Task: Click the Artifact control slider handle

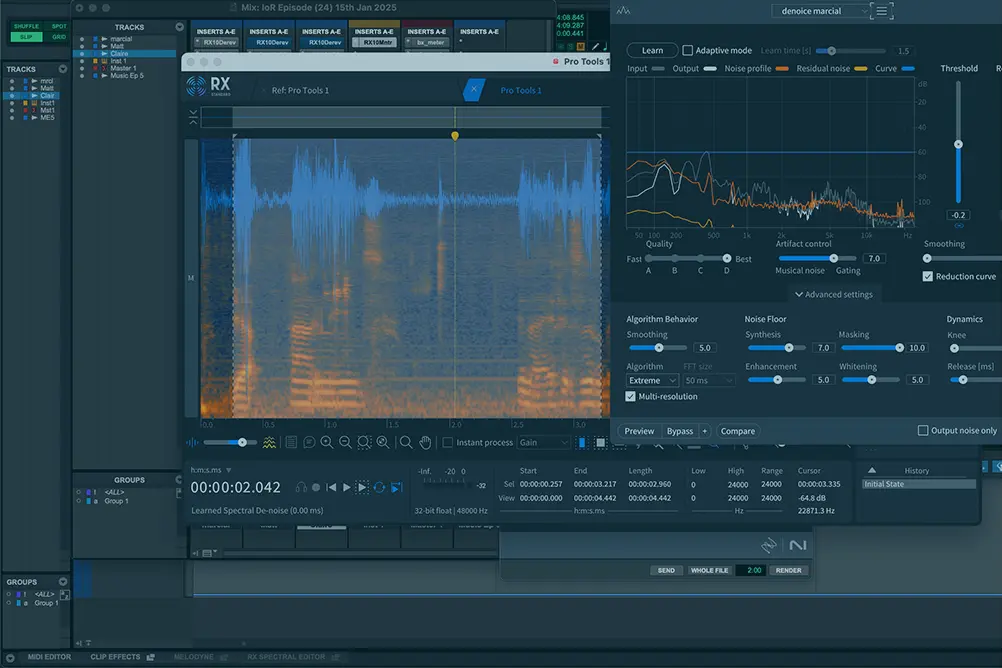Action: [833, 258]
